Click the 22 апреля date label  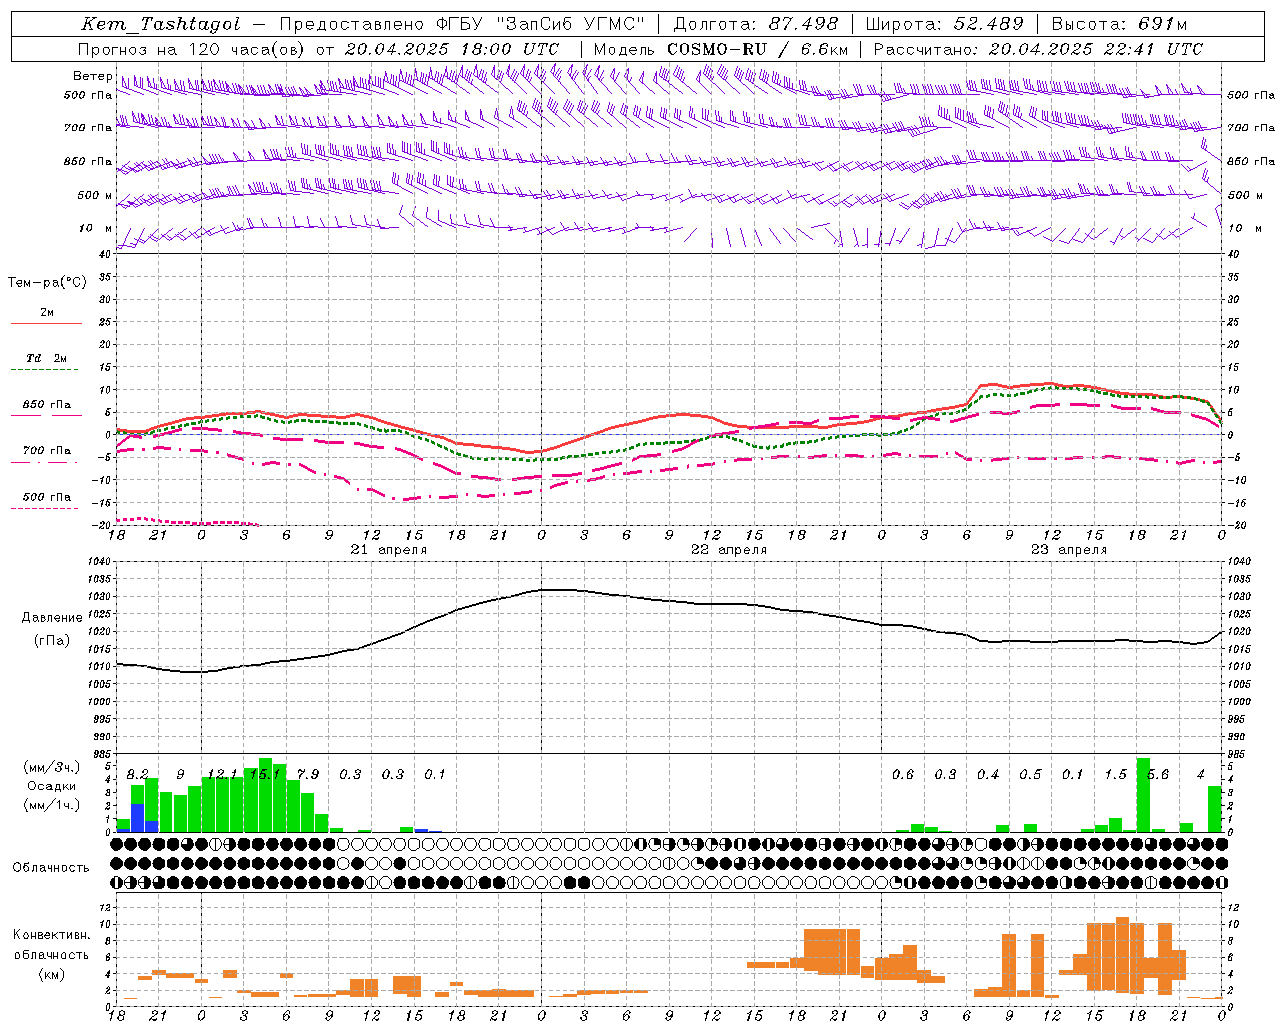(729, 550)
